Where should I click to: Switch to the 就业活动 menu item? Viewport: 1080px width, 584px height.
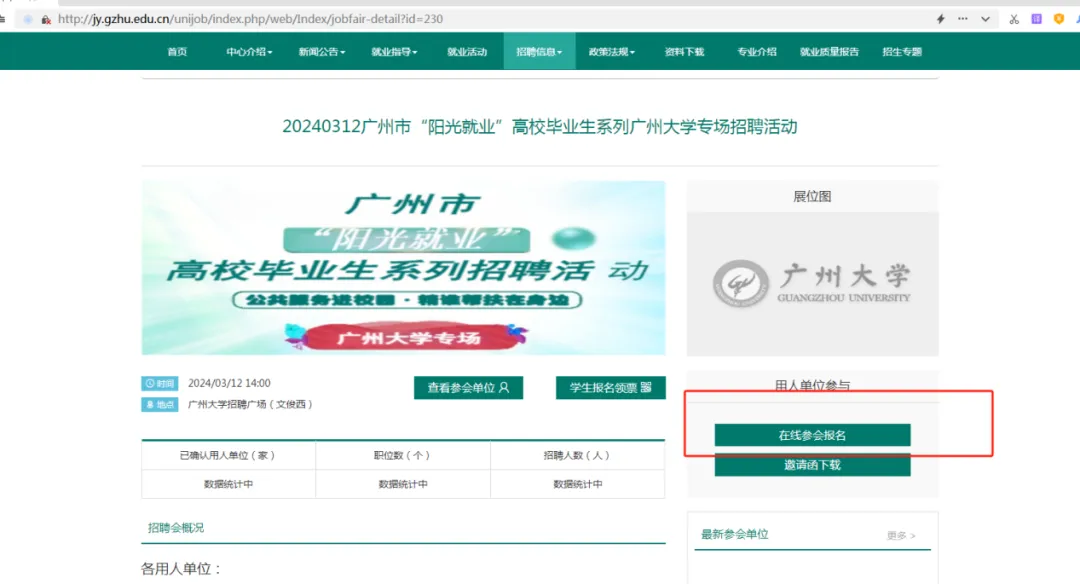[468, 51]
